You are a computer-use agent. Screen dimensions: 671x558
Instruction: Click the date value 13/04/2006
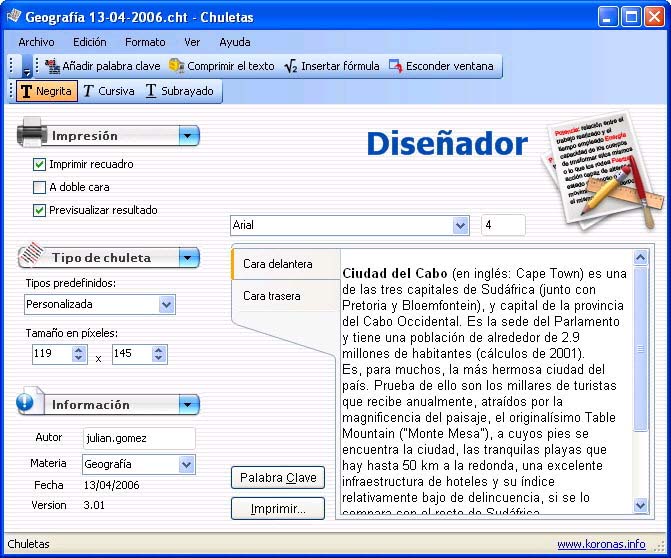(x=111, y=485)
